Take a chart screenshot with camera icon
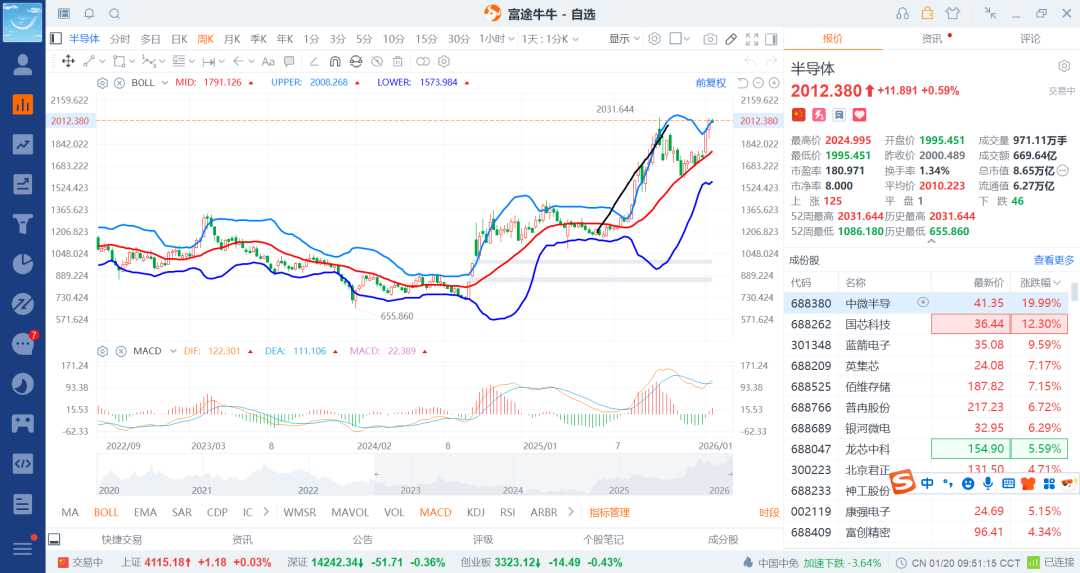 click(710, 39)
